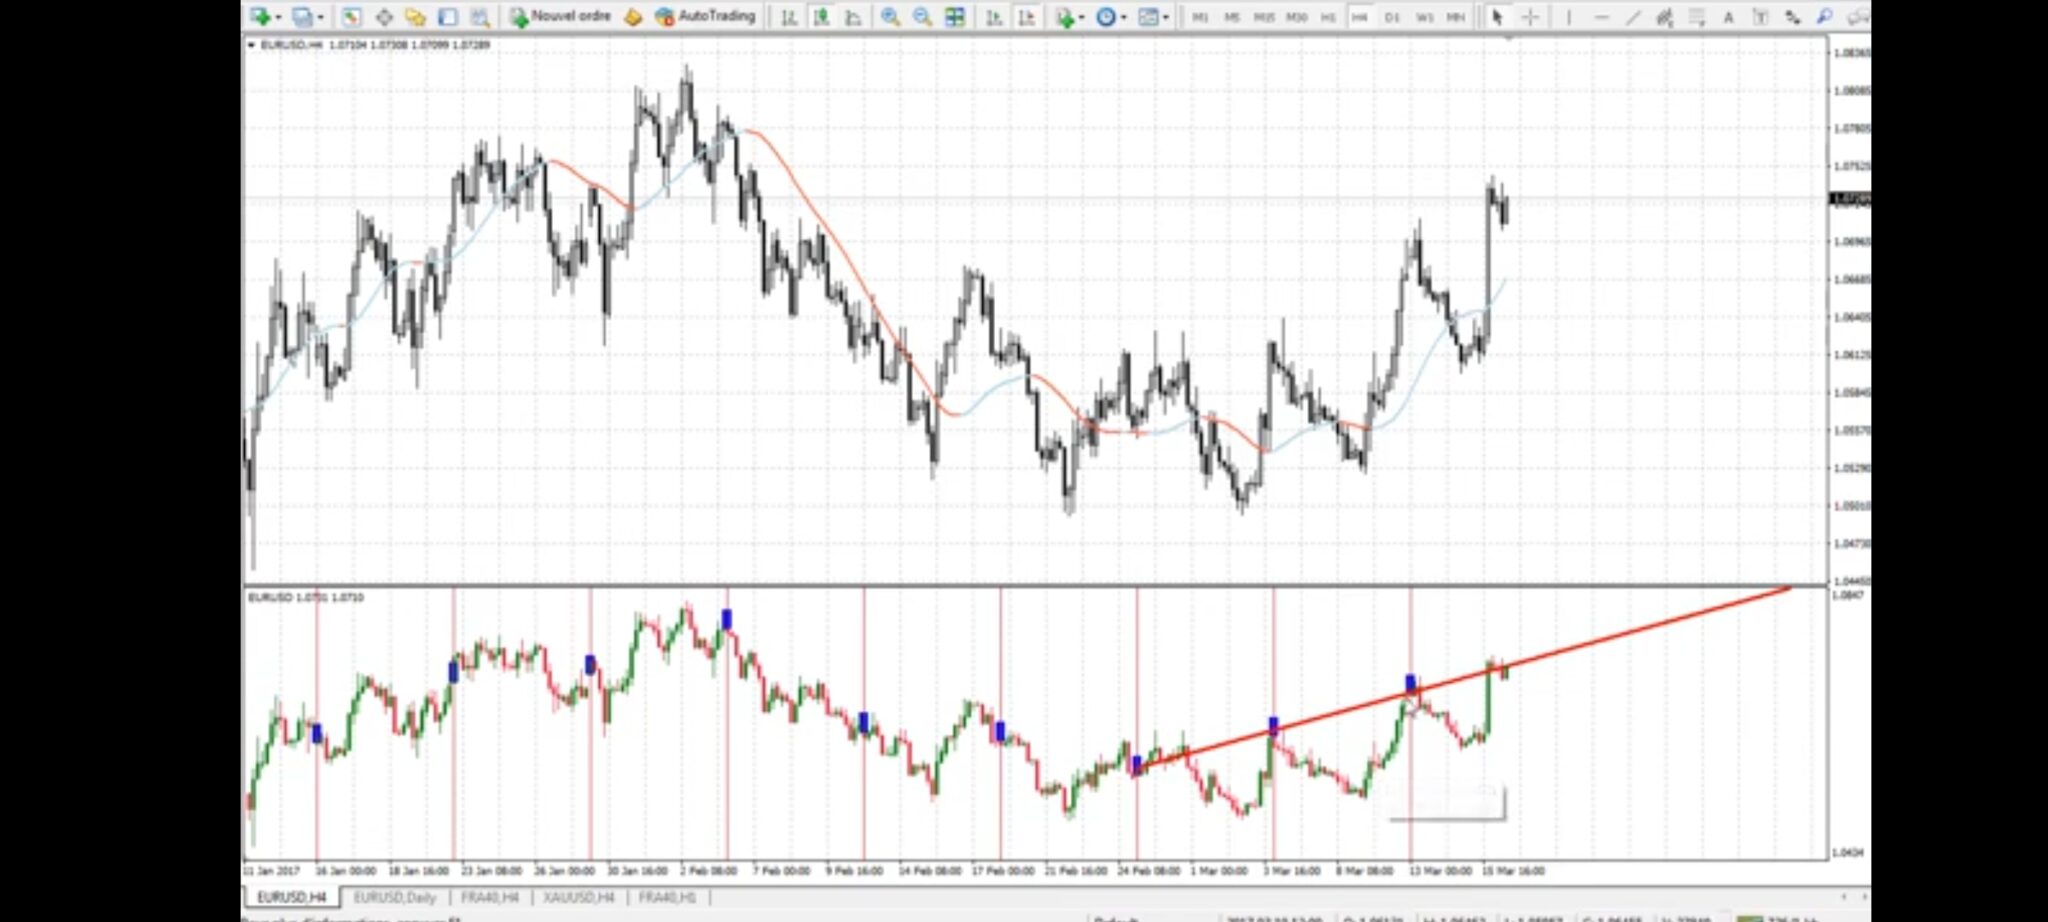
Task: Expand the Periods dropdown arrow
Action: tap(1122, 17)
